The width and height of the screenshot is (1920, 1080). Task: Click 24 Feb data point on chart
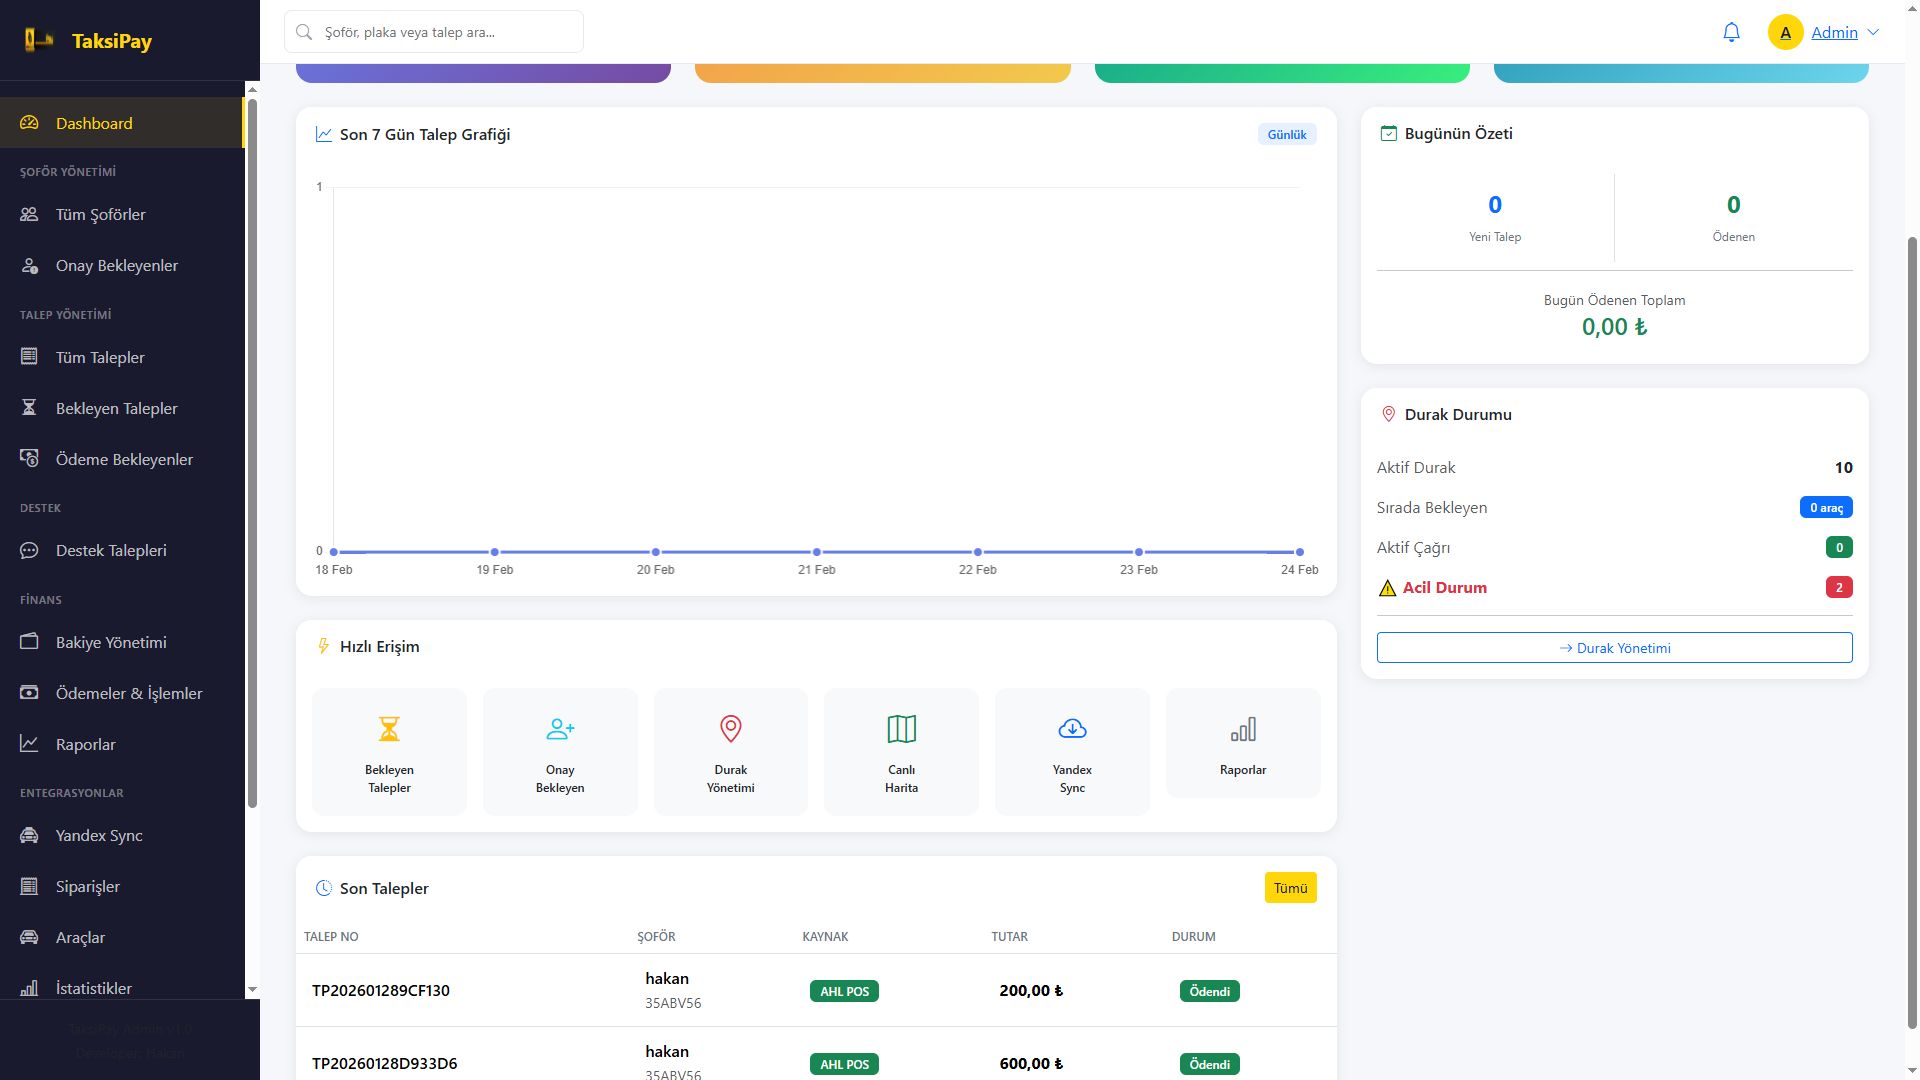[1299, 552]
